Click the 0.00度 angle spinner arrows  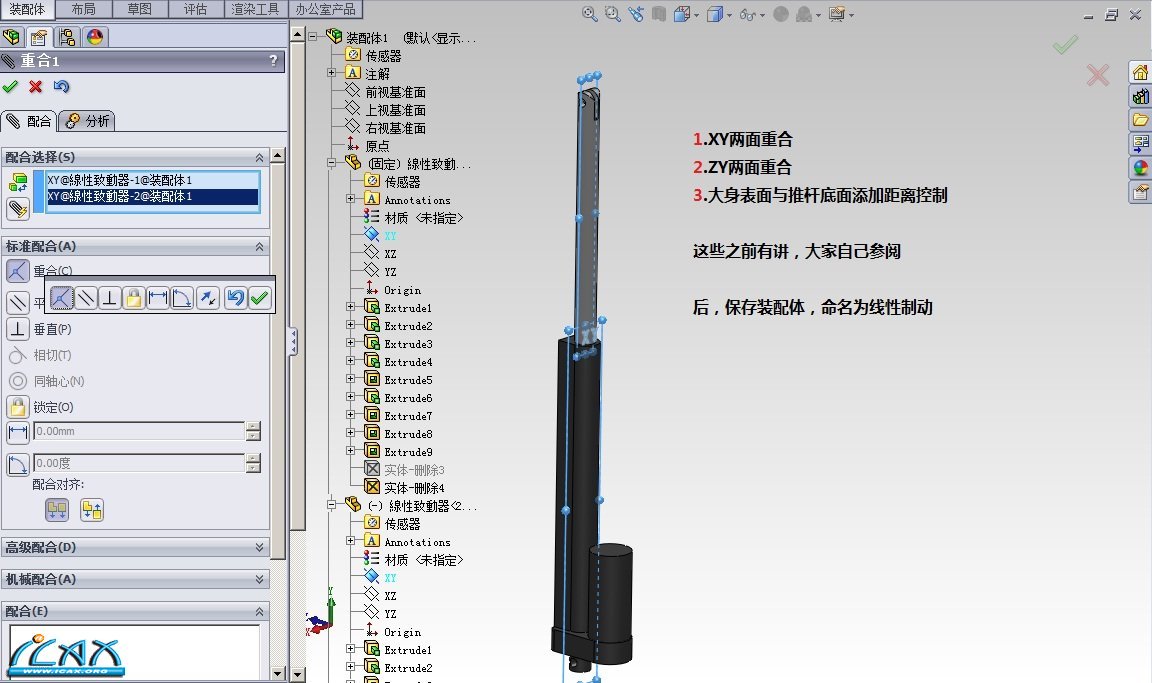253,463
